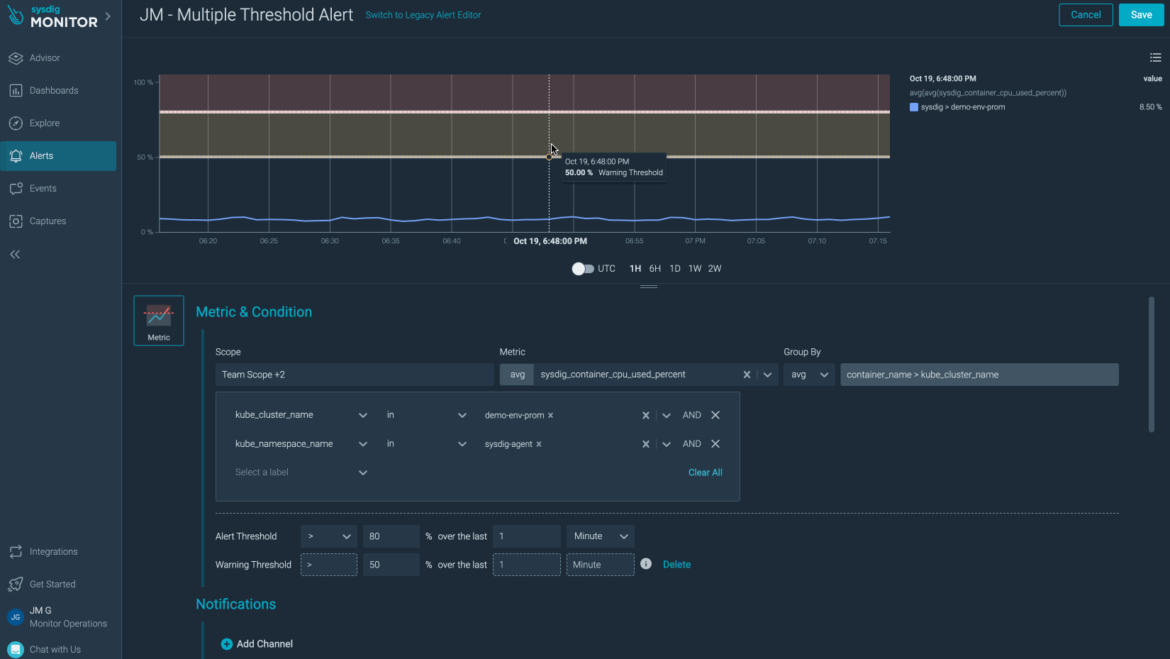This screenshot has height=659, width=1170.
Task: Click the Get Started rocket icon
Action: pyautogui.click(x=16, y=584)
